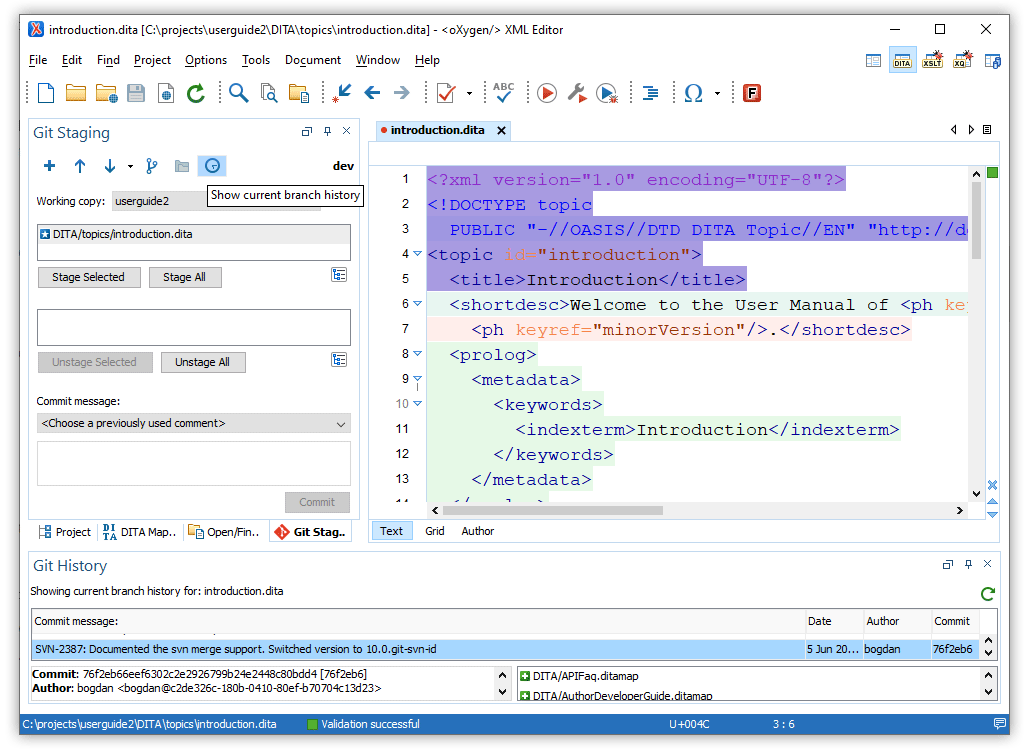Collapse metadata fold on line 9
1030x750 pixels.
(417, 378)
